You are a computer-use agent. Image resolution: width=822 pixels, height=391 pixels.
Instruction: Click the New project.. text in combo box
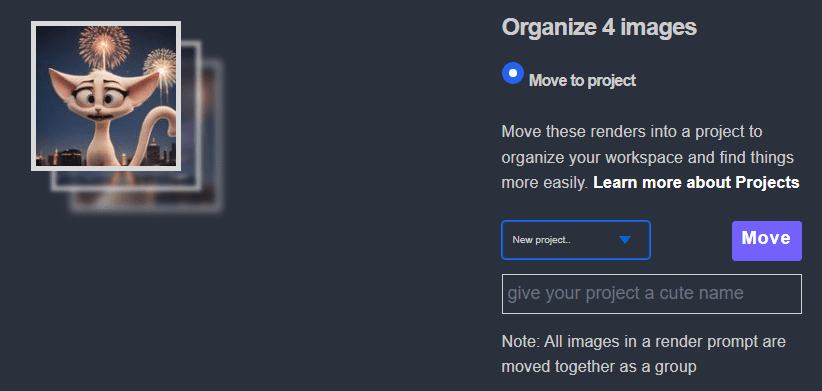point(541,240)
